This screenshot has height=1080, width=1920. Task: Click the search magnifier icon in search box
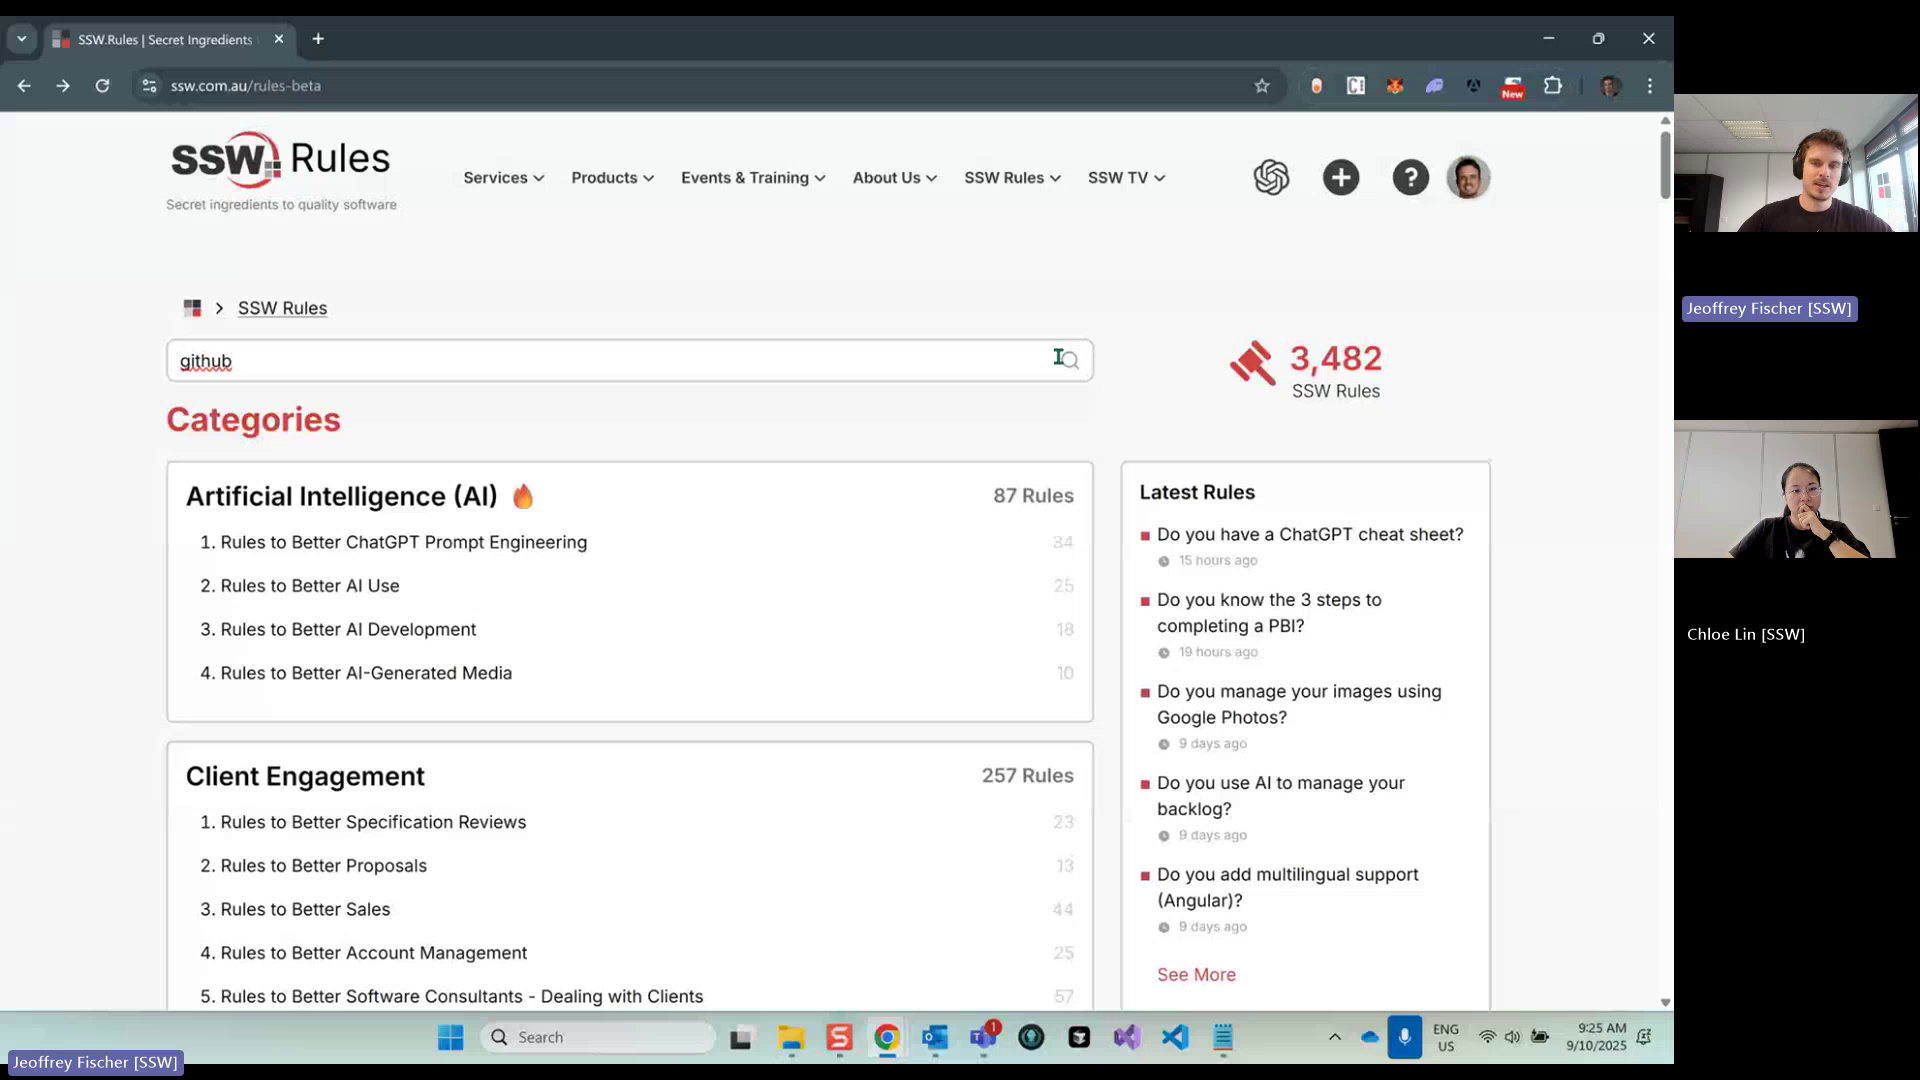[x=1069, y=360]
